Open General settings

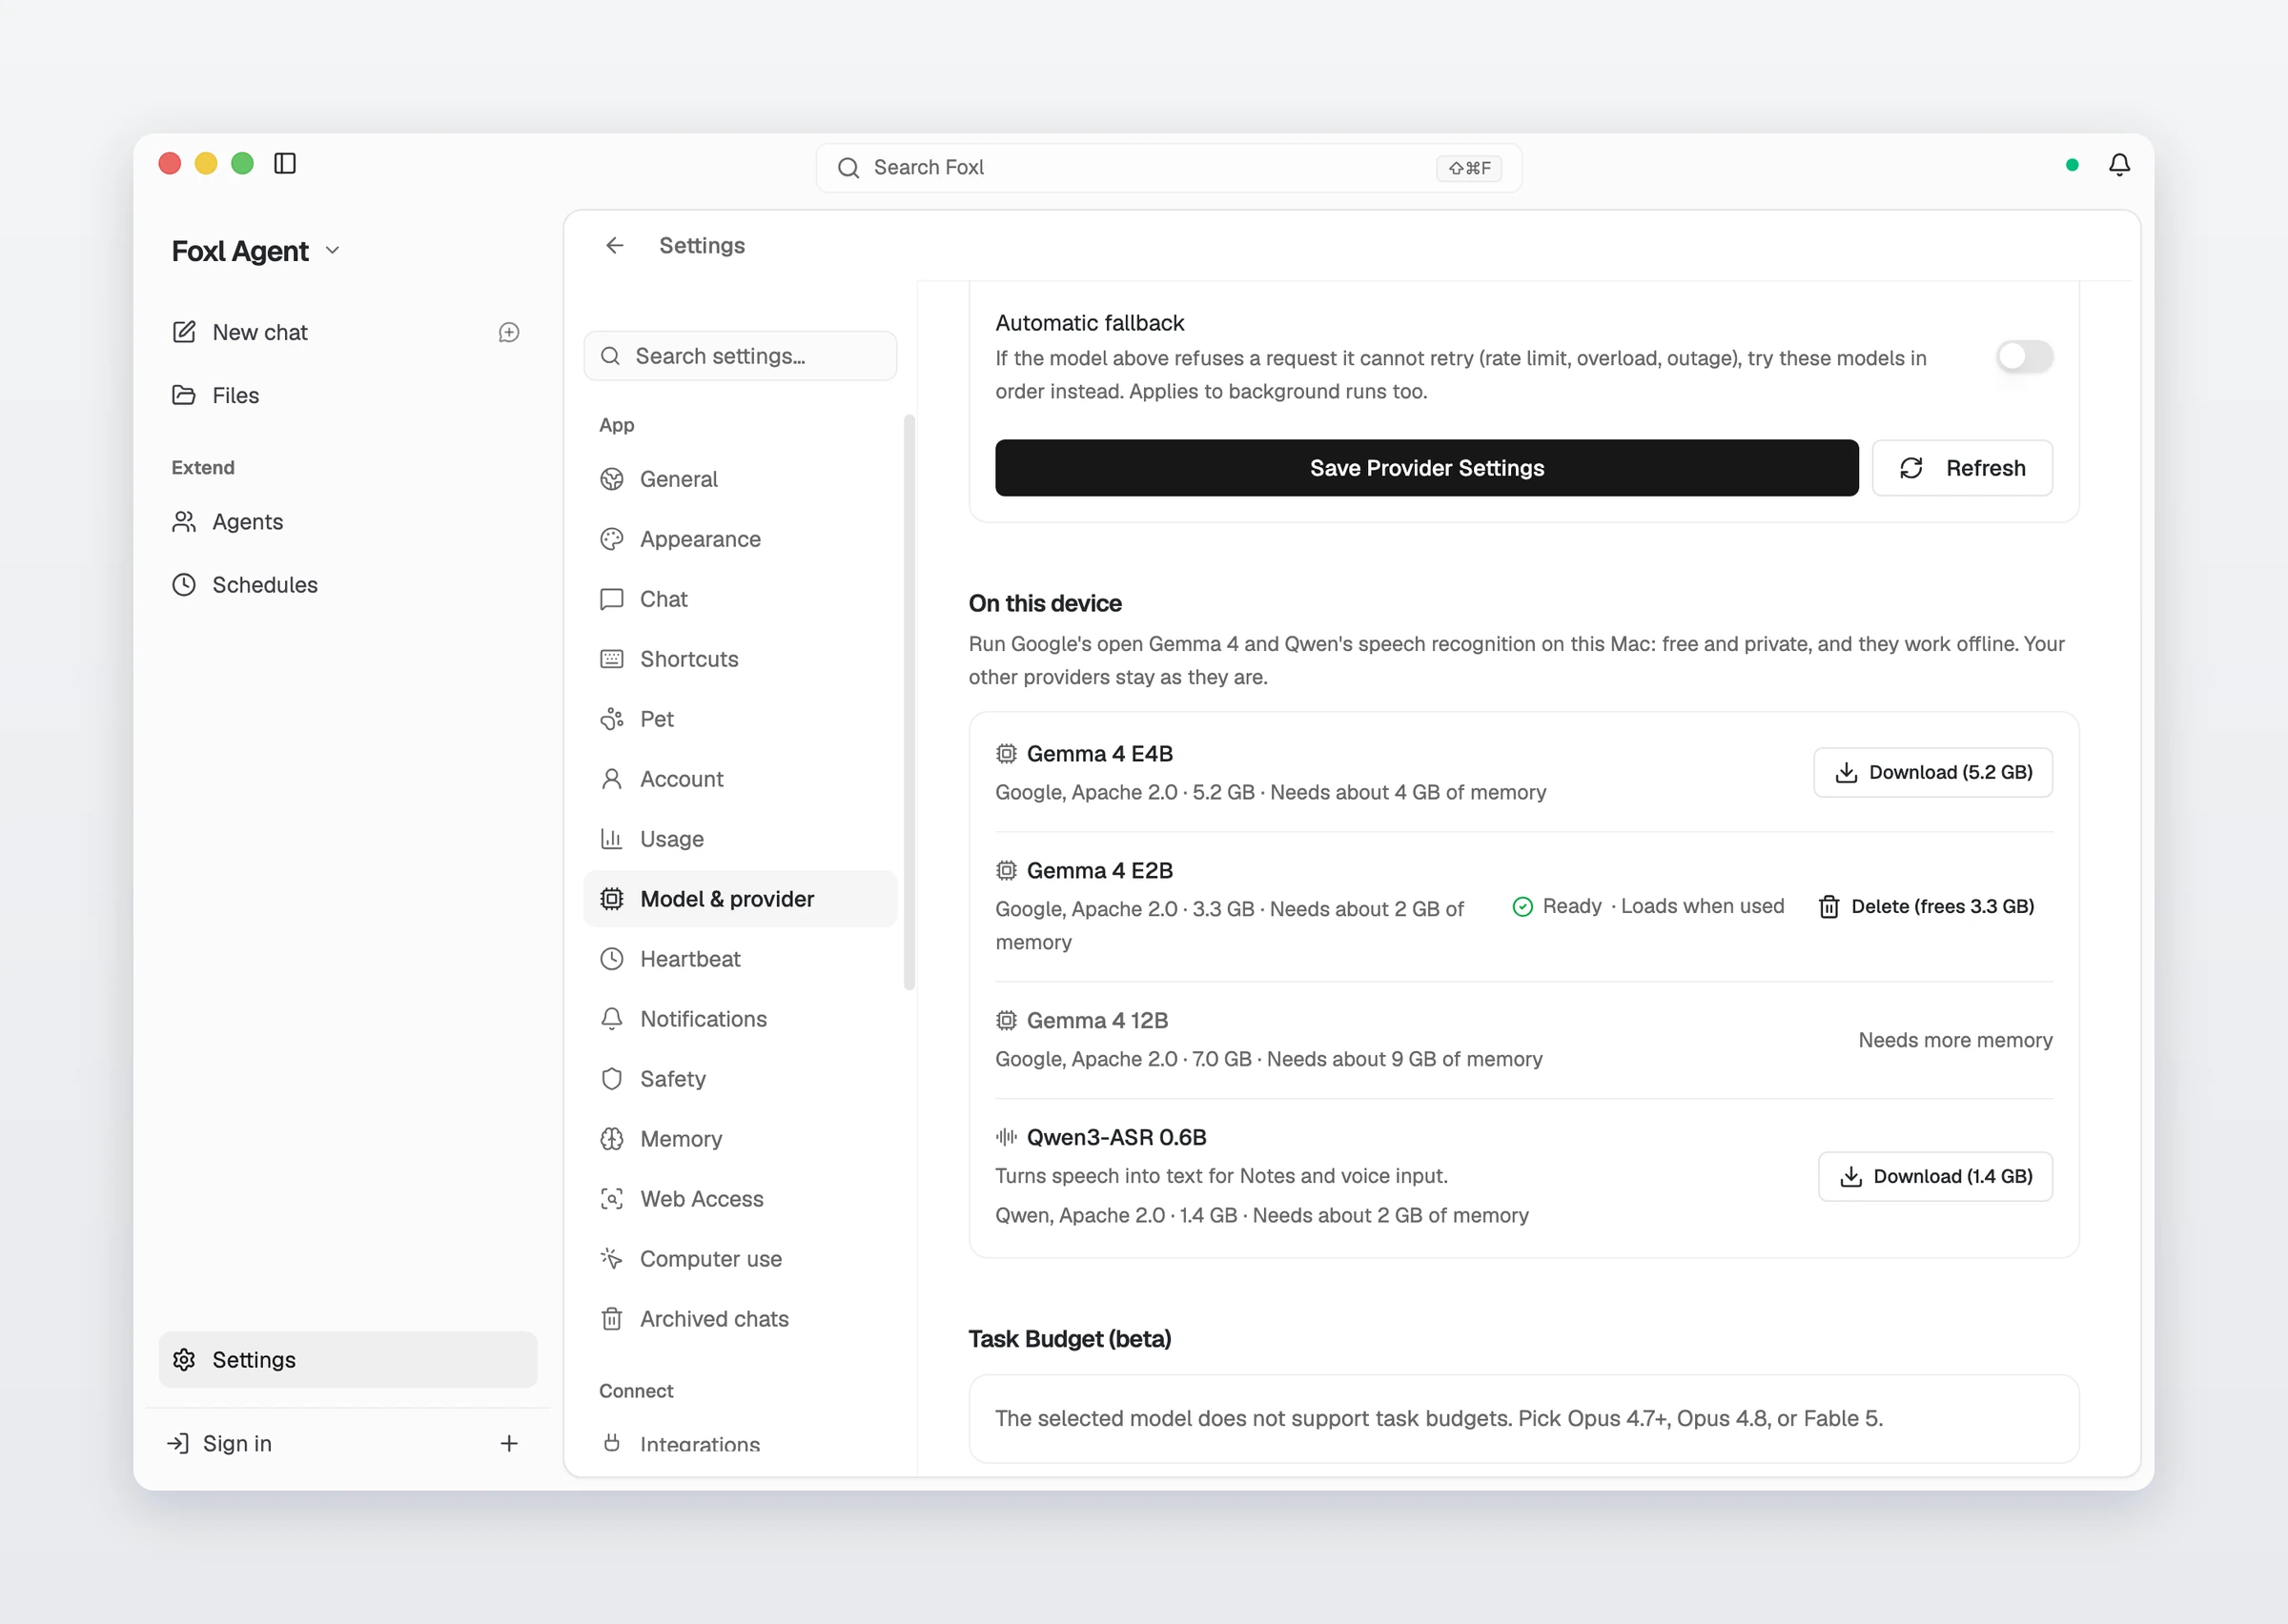[x=740, y=479]
